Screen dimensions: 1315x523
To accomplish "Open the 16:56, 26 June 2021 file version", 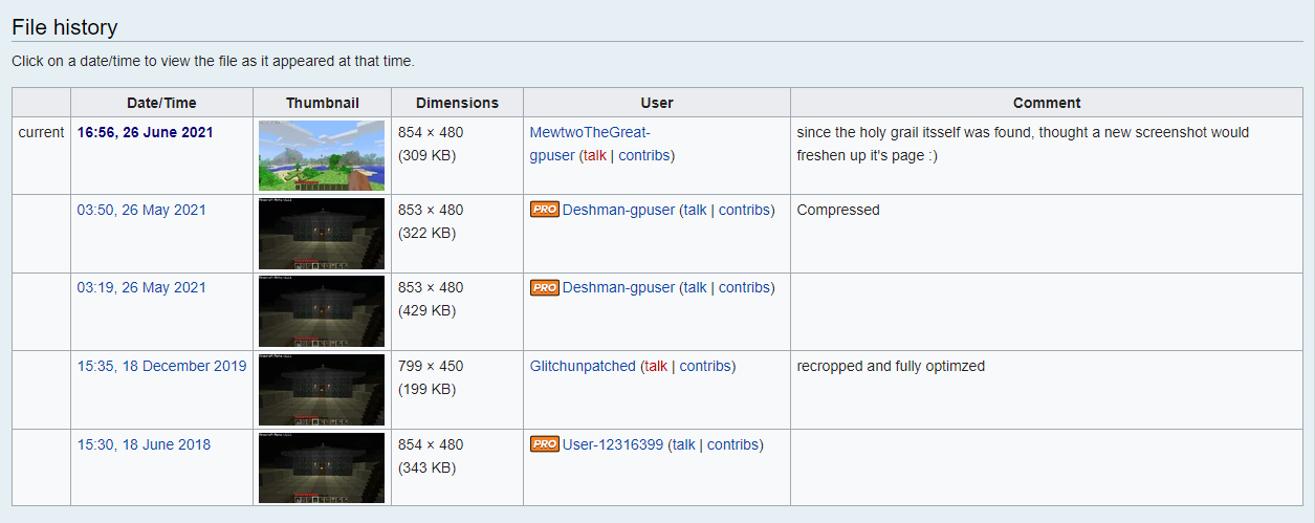I will (x=145, y=132).
